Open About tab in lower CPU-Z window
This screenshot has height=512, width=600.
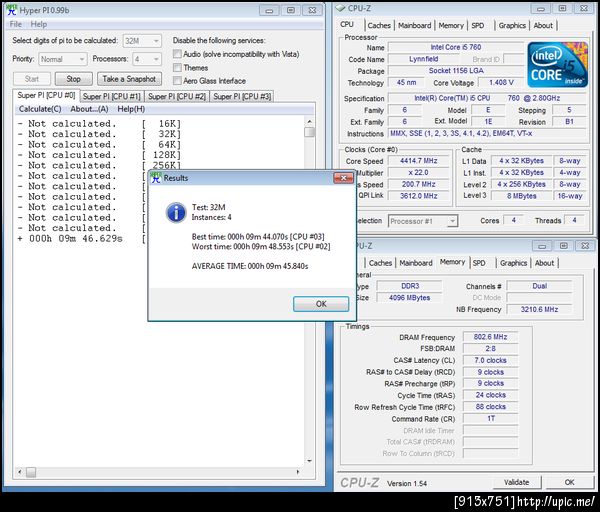[x=545, y=263]
